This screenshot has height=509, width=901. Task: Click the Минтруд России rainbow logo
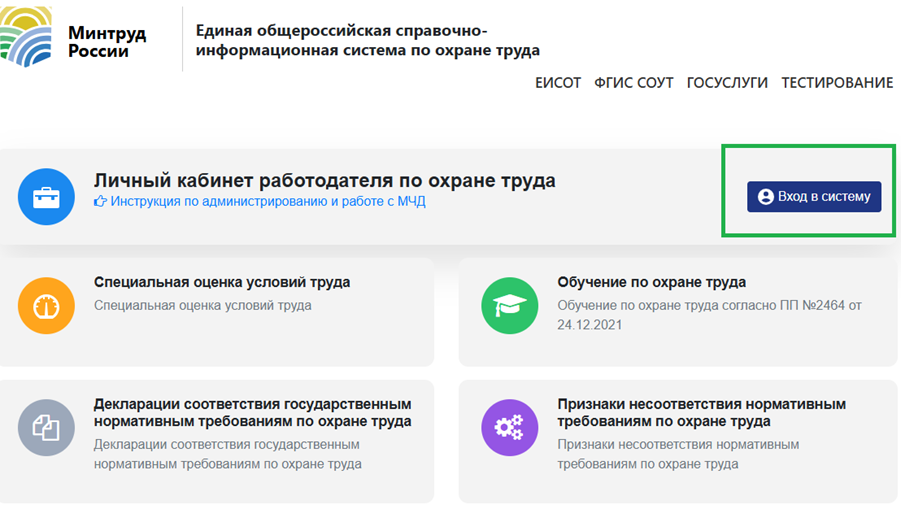tap(25, 38)
